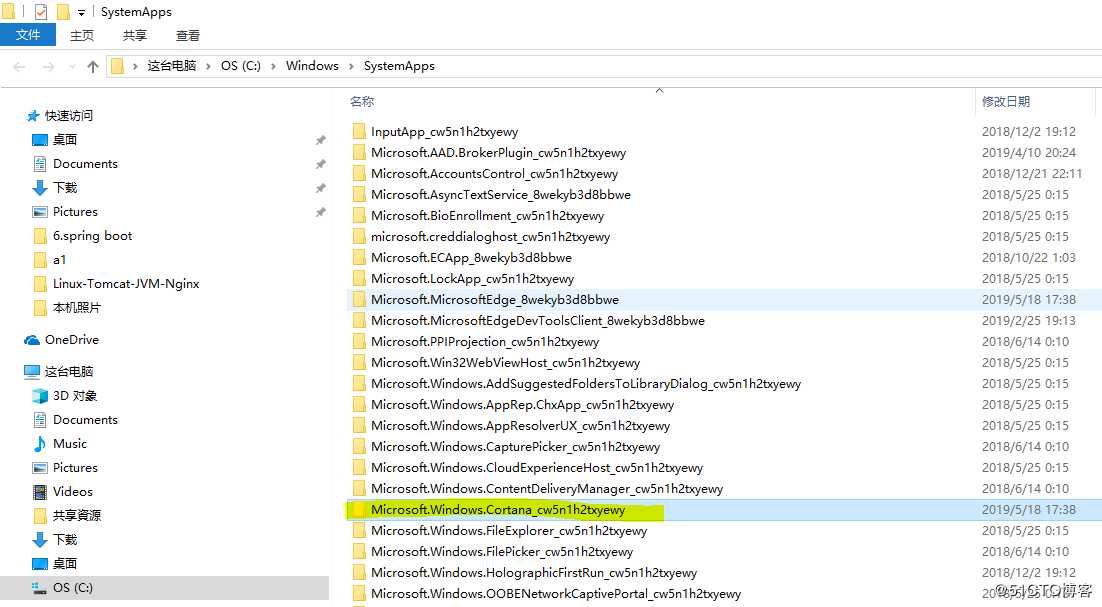The height and width of the screenshot is (607, 1102).
Task: Click the forward navigation arrow
Action: [48, 67]
